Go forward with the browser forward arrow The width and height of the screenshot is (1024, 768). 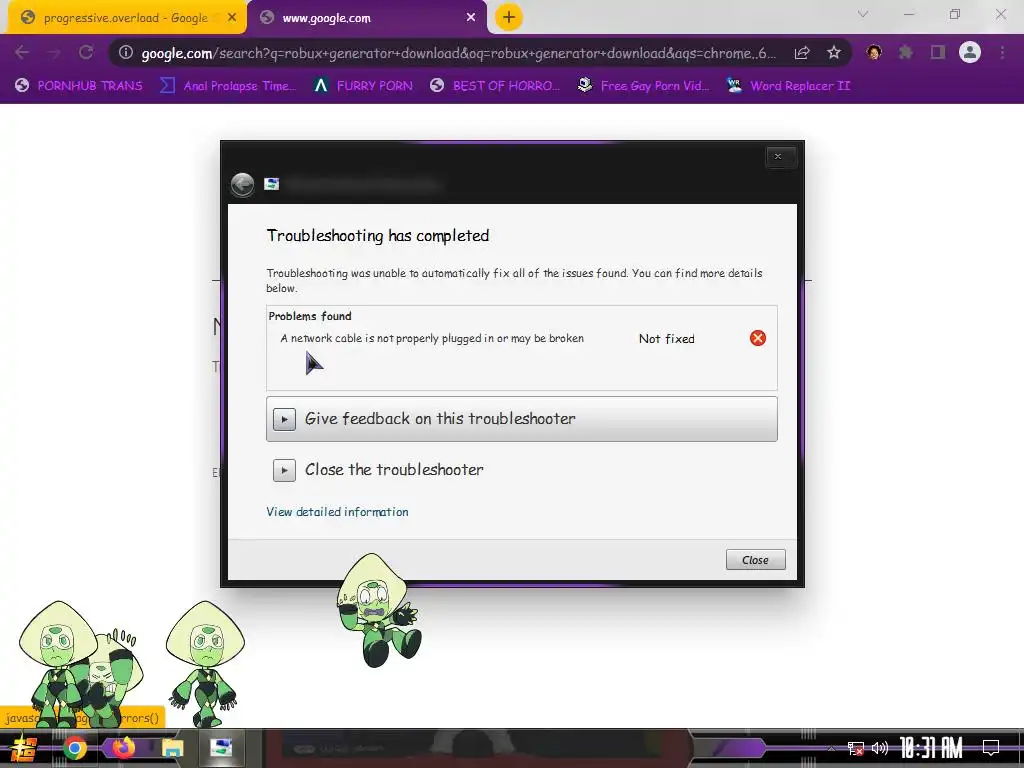tap(54, 53)
